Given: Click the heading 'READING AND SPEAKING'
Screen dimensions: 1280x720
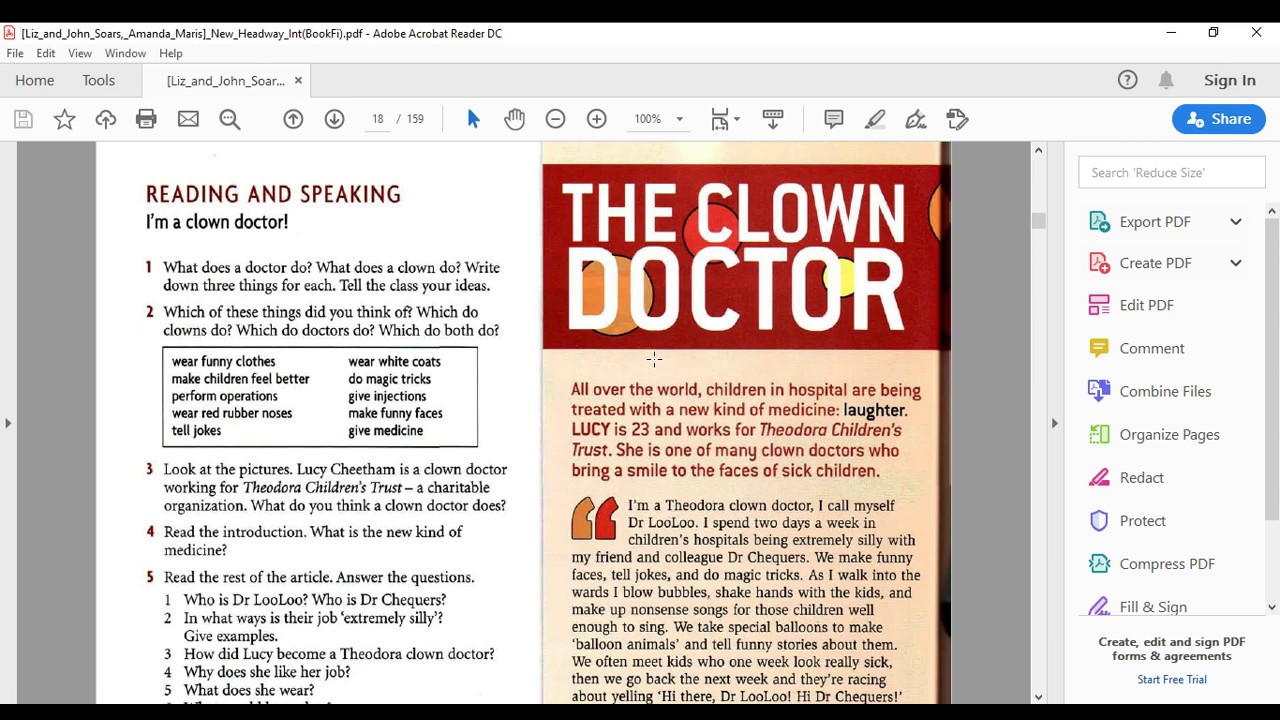Looking at the screenshot, I should coord(273,195).
